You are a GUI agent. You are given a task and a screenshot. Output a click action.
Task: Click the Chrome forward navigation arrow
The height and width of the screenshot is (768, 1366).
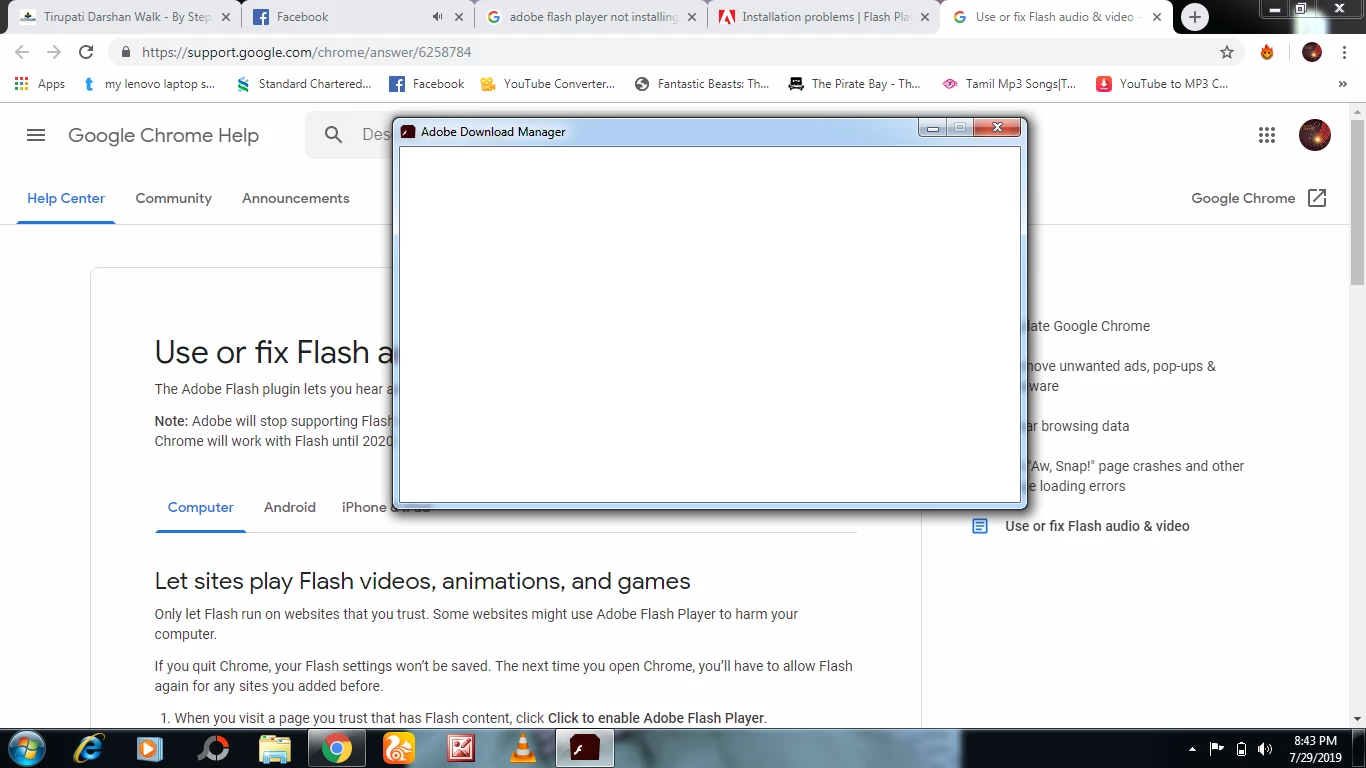[x=54, y=52]
